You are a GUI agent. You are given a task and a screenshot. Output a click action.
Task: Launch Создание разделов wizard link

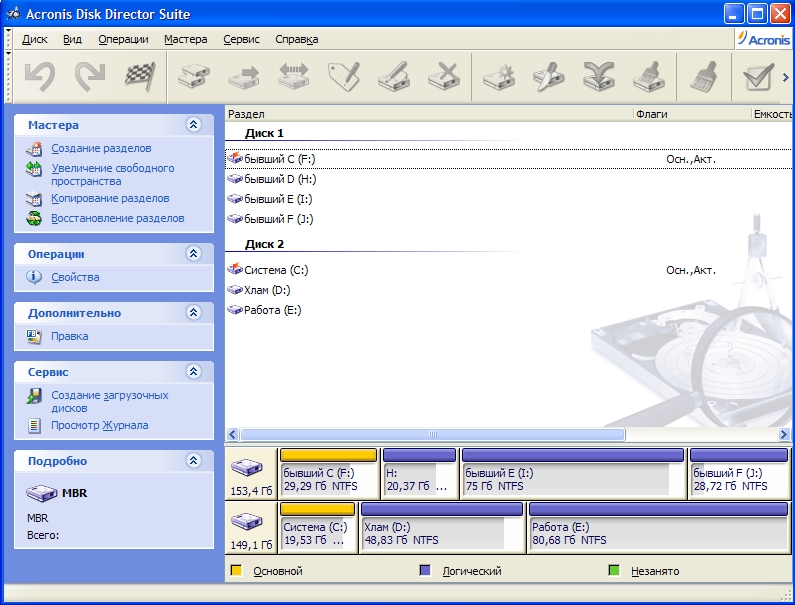101,149
